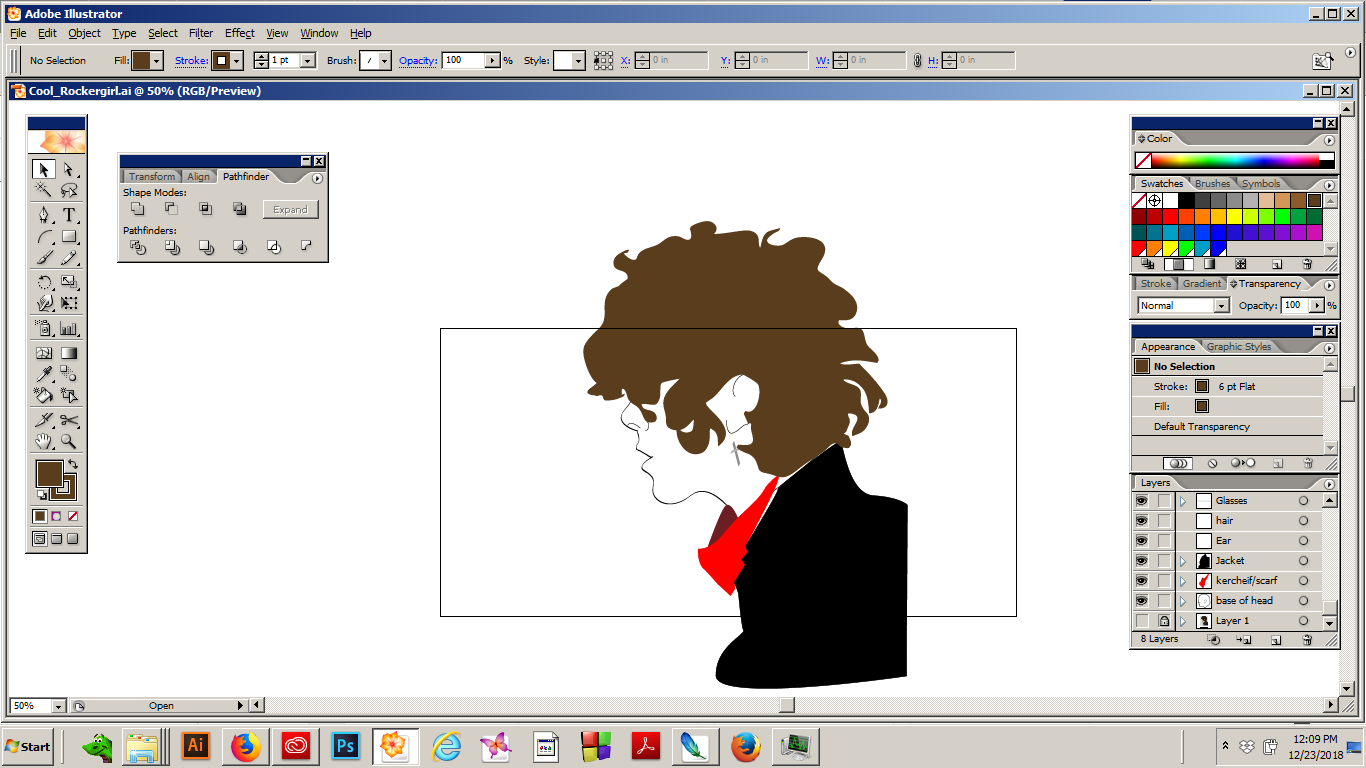This screenshot has height=768, width=1366.
Task: Select the Scale tool
Action: click(x=69, y=282)
